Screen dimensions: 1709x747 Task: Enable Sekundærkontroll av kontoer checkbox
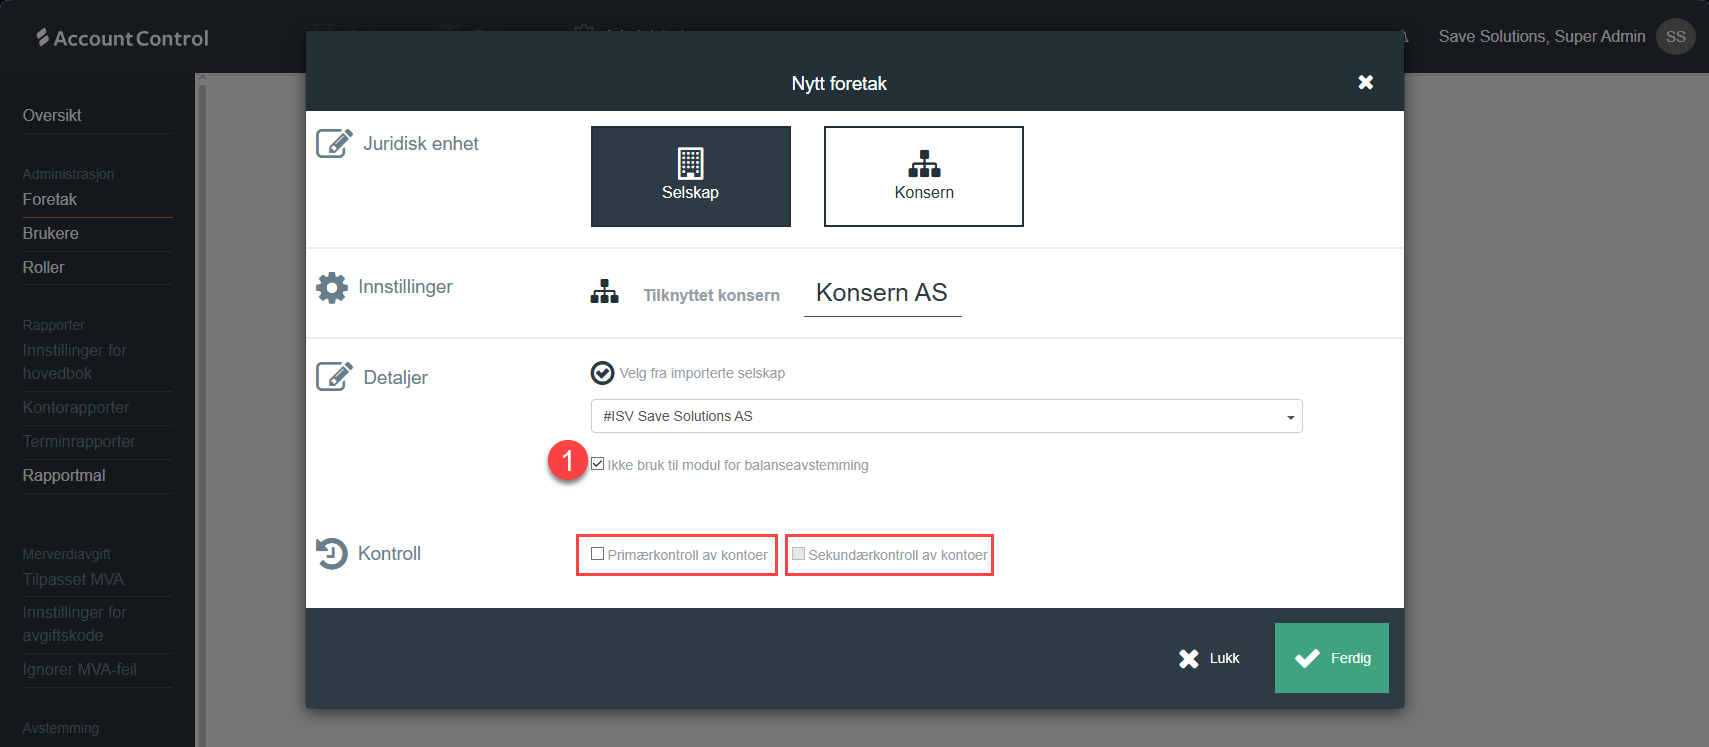(x=798, y=554)
